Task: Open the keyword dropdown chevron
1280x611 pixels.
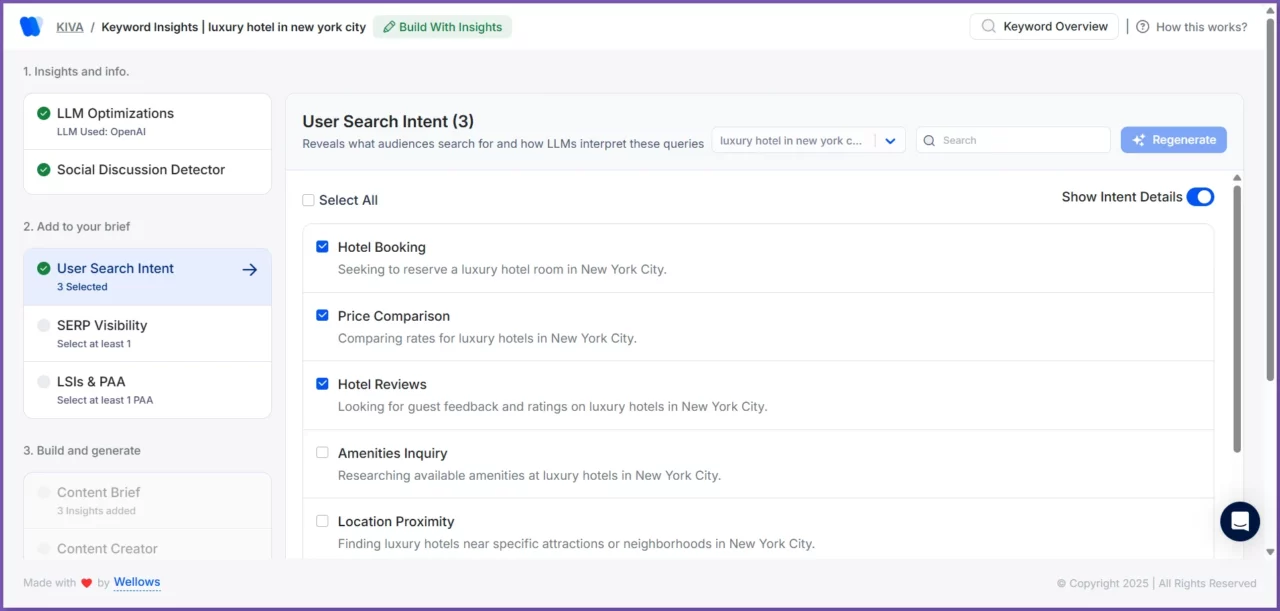Action: (890, 141)
